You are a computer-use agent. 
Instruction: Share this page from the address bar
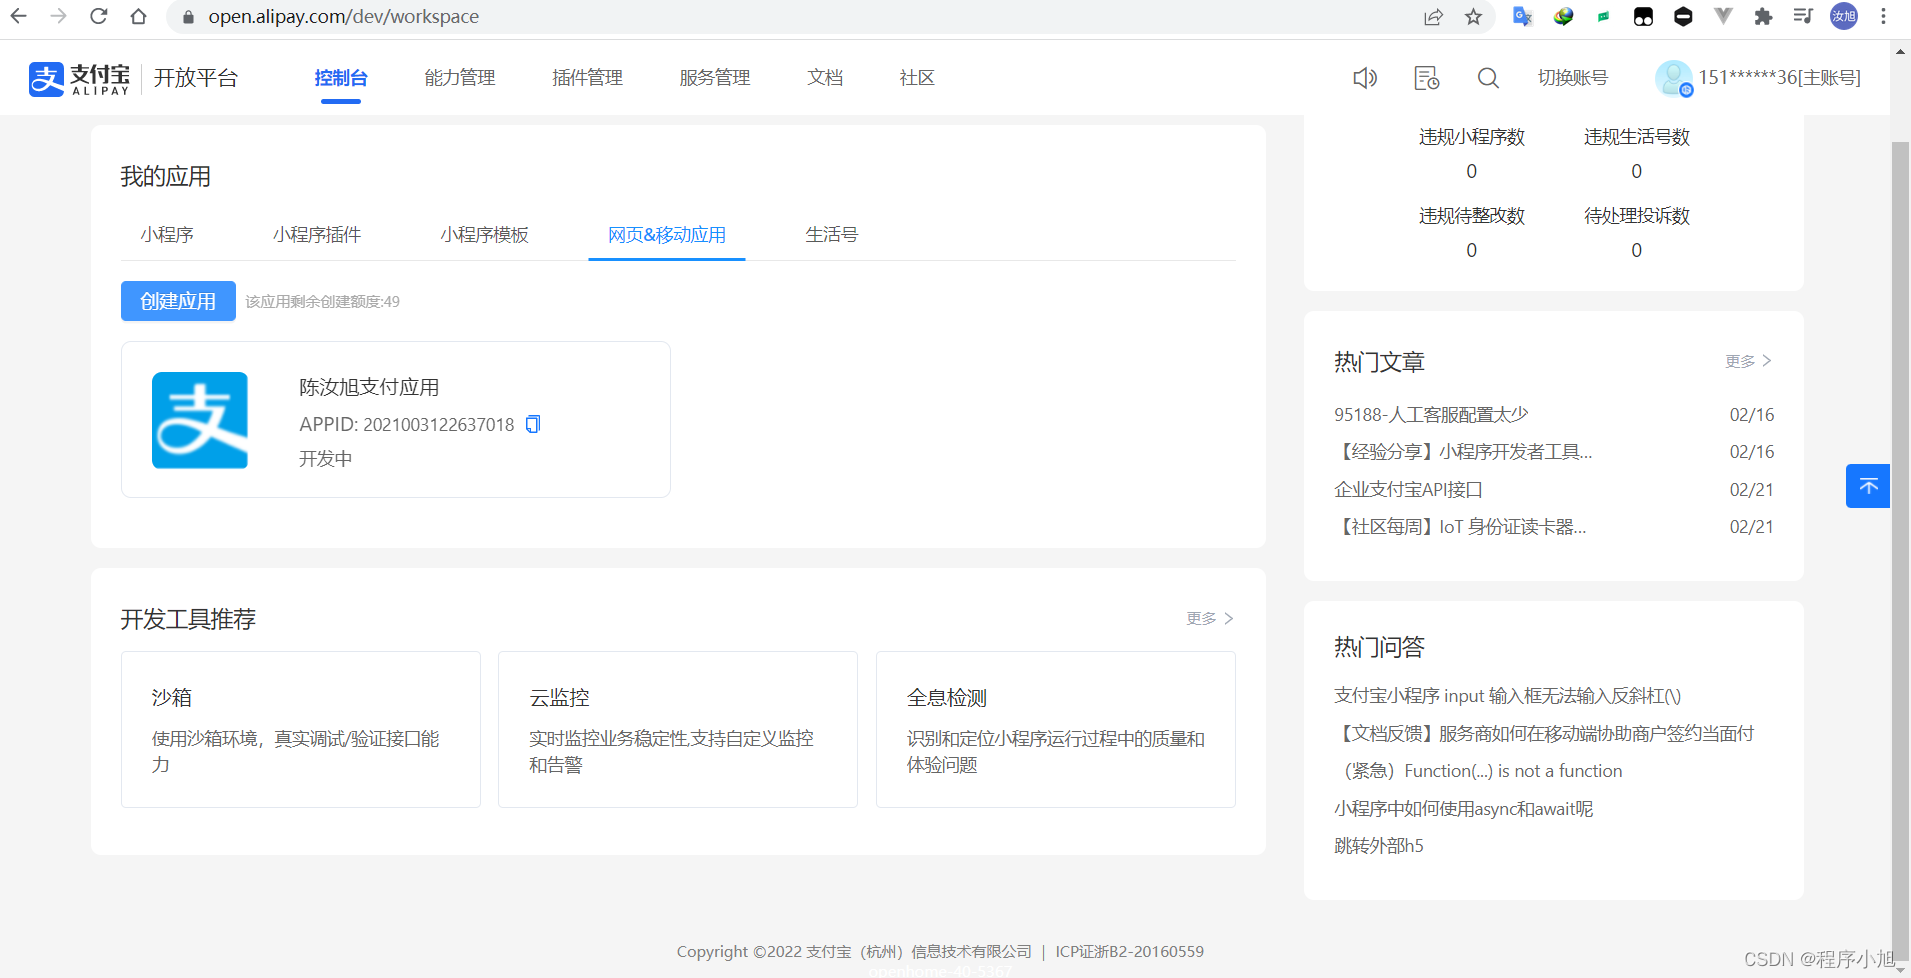tap(1433, 16)
